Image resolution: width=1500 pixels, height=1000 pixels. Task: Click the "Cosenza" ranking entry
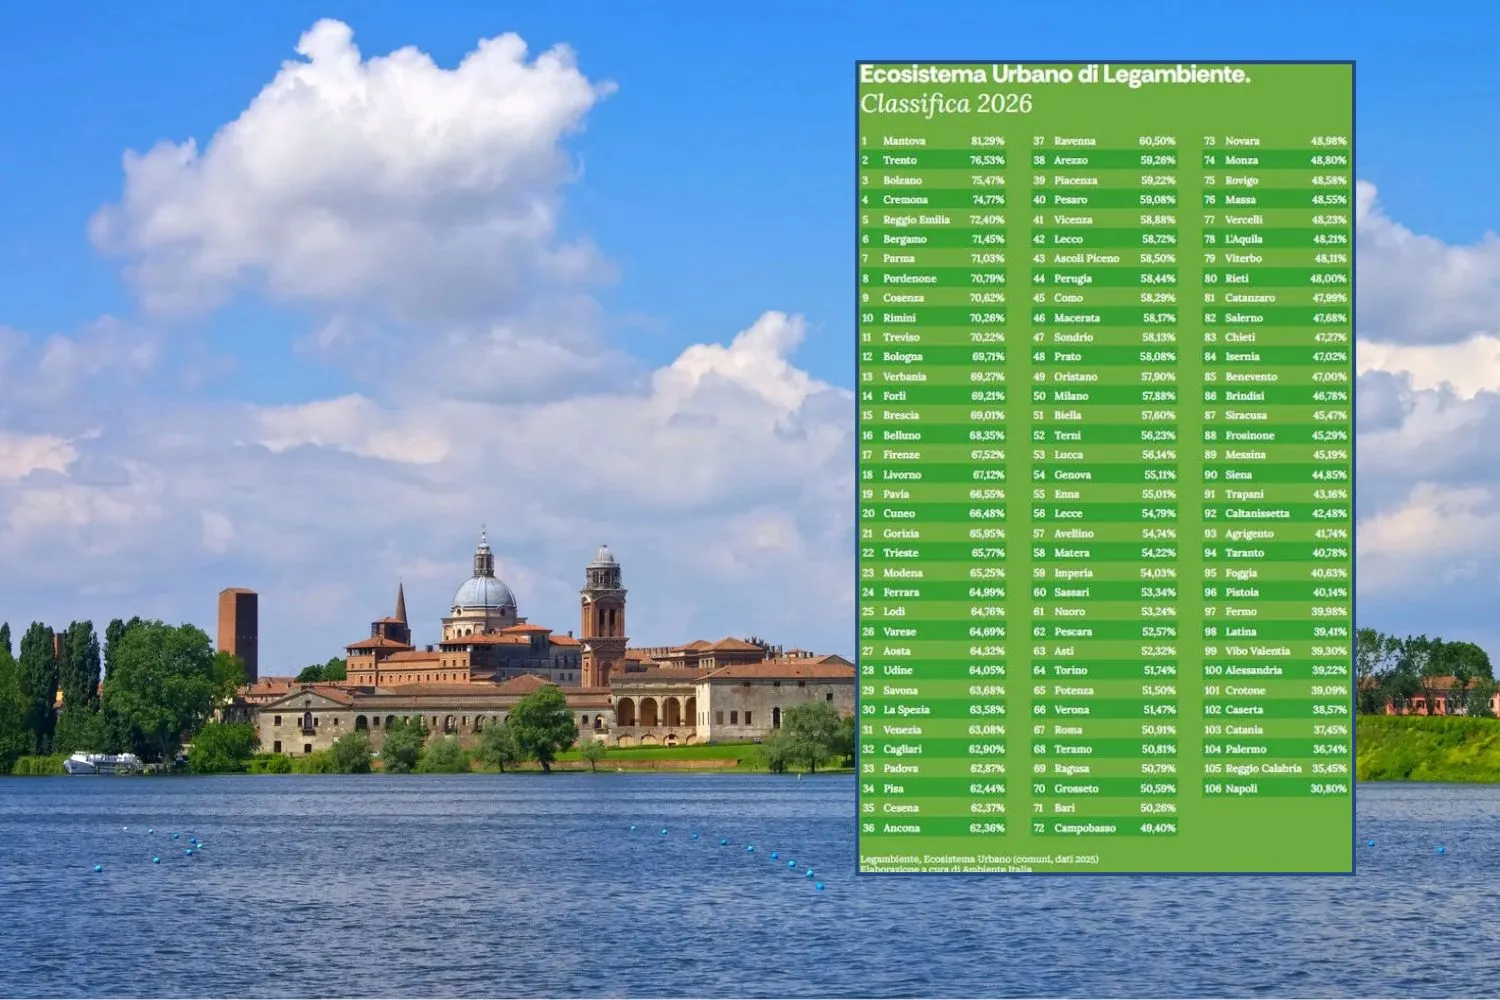[904, 298]
